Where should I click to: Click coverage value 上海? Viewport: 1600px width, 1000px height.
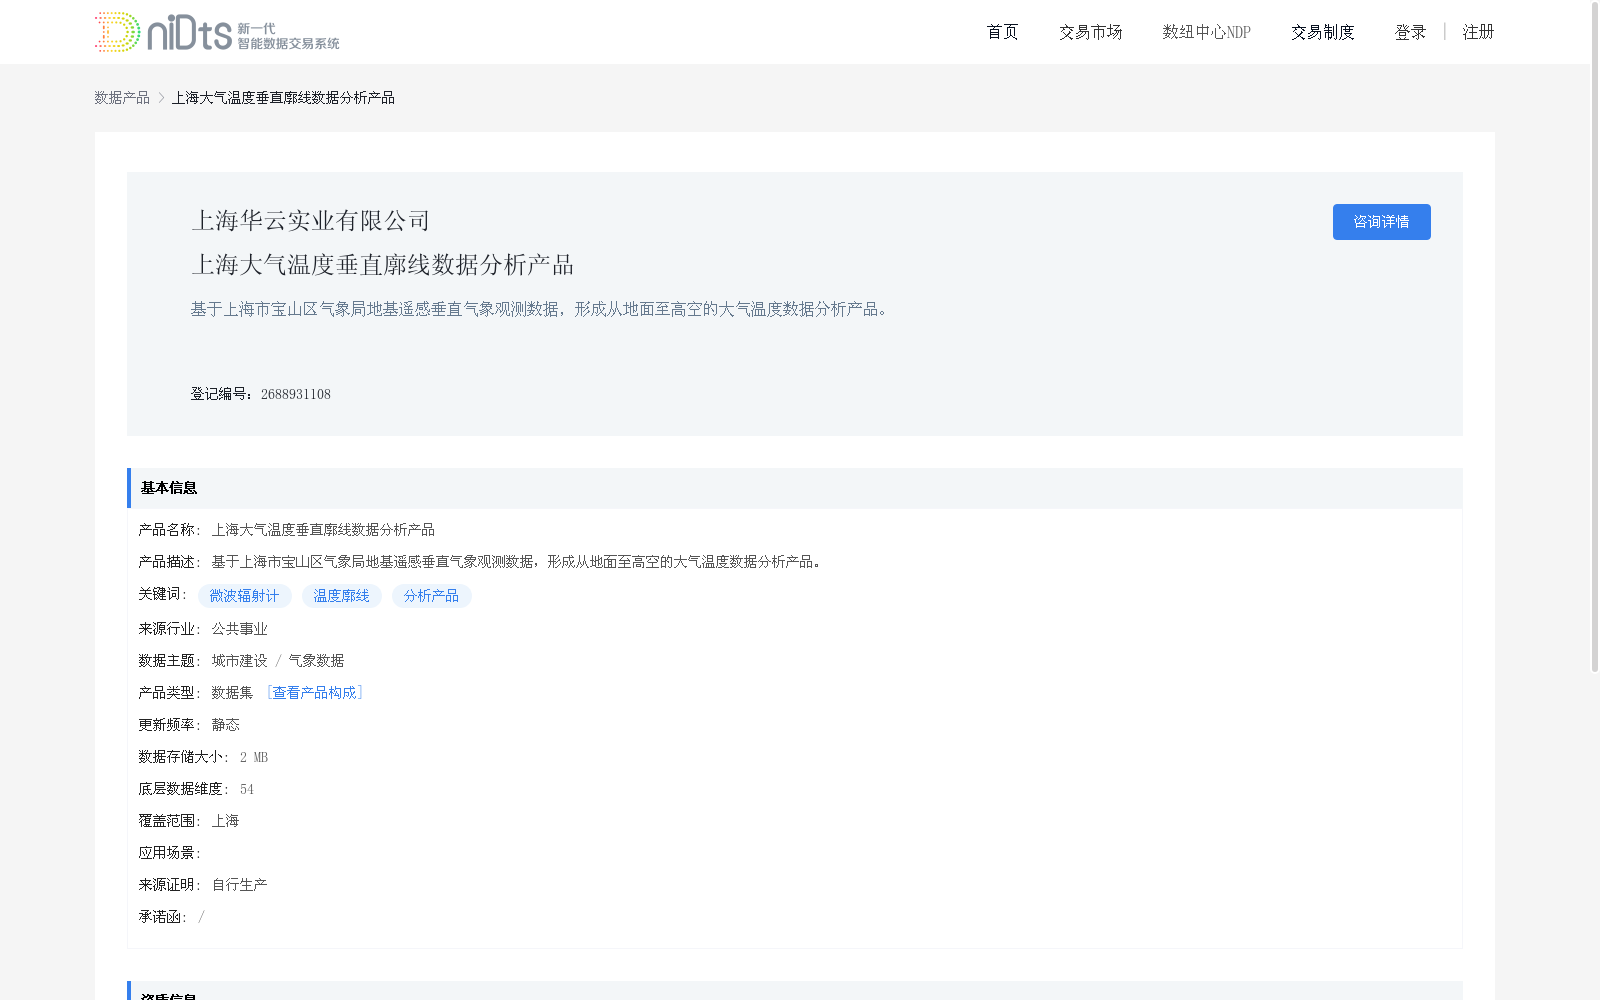coord(225,820)
